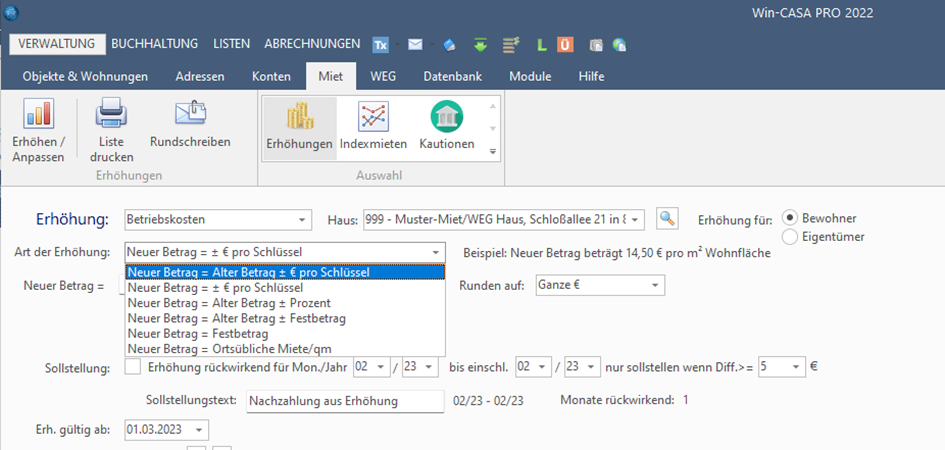Image resolution: width=945 pixels, height=450 pixels.
Task: Click the Monate rückwirkend: 1 text
Action: [624, 399]
